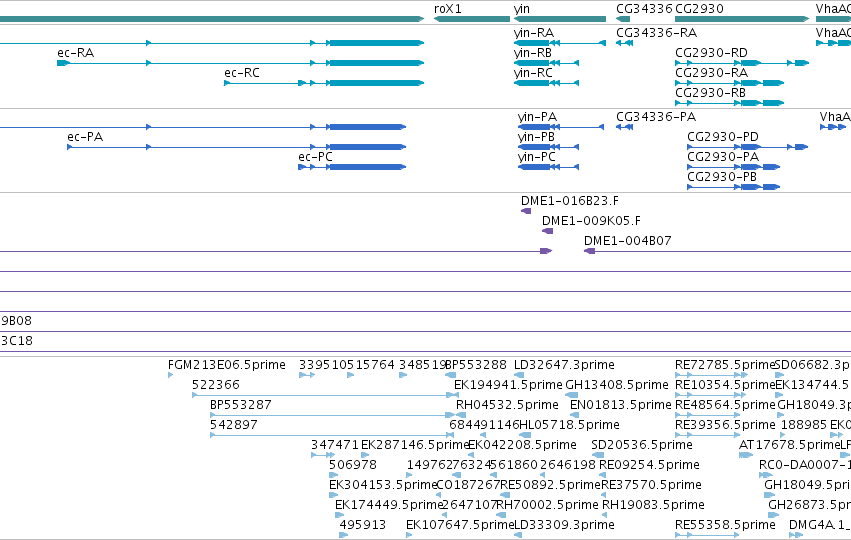Select the RH04532.5prime EST label
Image resolution: width=851 pixels, height=540 pixels.
(x=507, y=405)
